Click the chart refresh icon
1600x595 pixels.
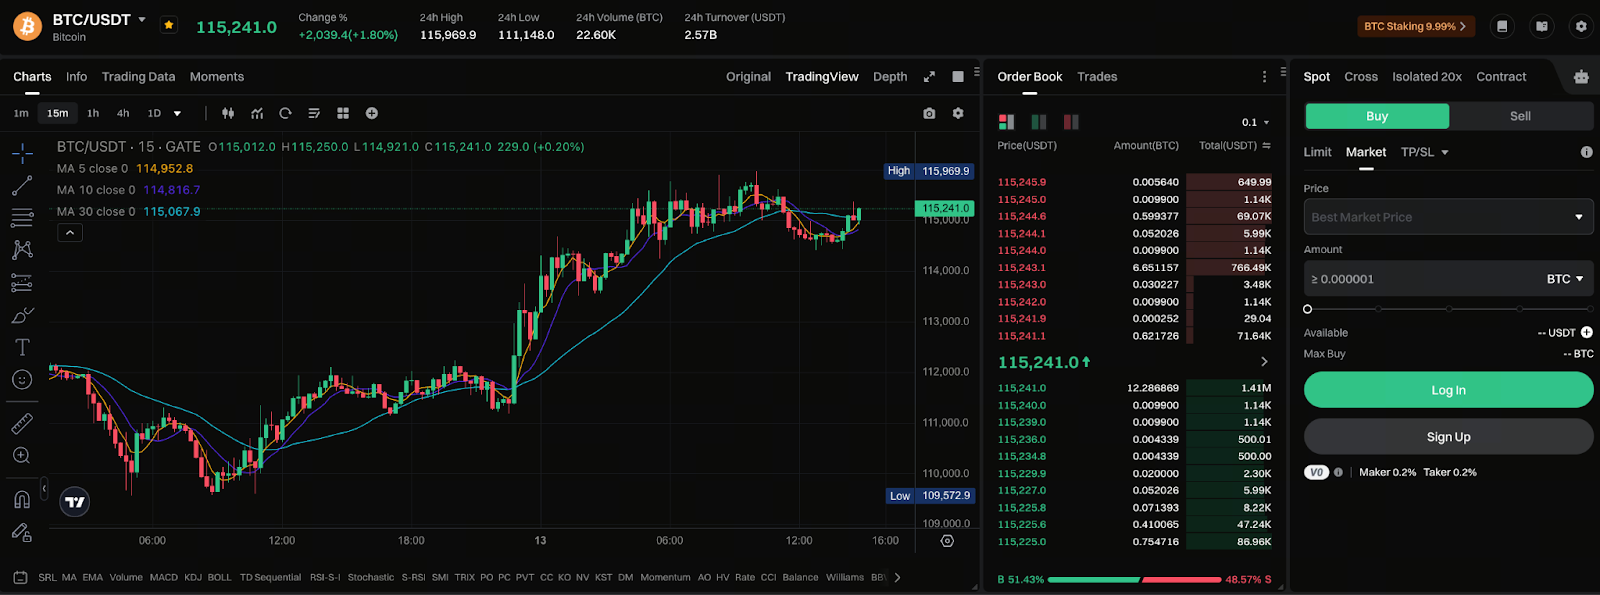[285, 113]
